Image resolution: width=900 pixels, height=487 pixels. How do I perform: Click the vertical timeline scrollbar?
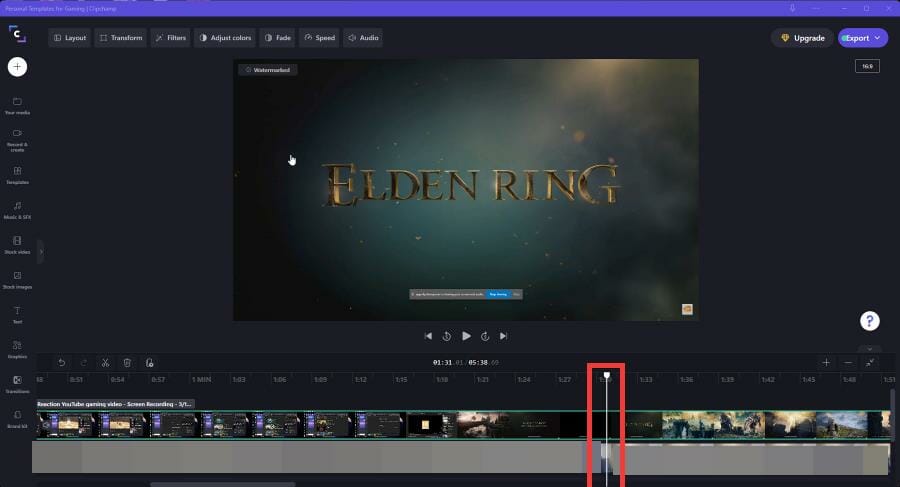click(892, 415)
